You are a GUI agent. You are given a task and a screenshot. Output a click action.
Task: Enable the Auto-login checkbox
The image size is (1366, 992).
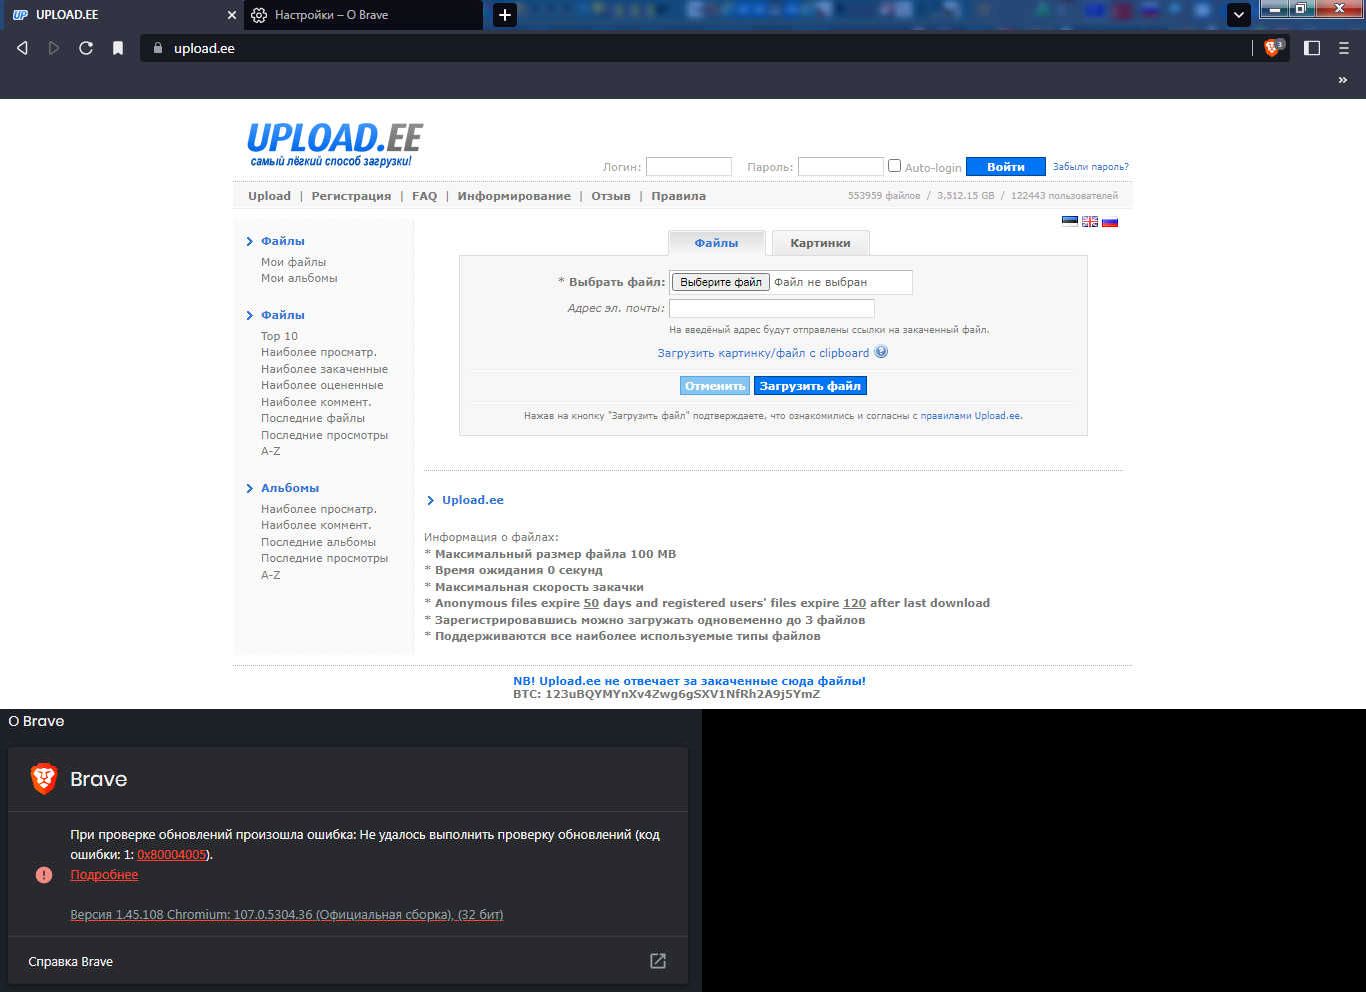pyautogui.click(x=894, y=166)
